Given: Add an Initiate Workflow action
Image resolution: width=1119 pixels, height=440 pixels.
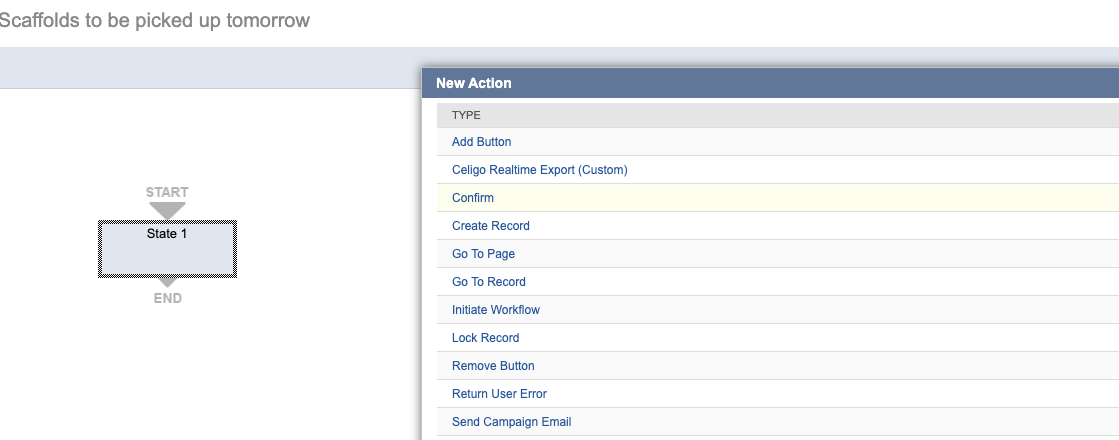Looking at the screenshot, I should tap(495, 309).
